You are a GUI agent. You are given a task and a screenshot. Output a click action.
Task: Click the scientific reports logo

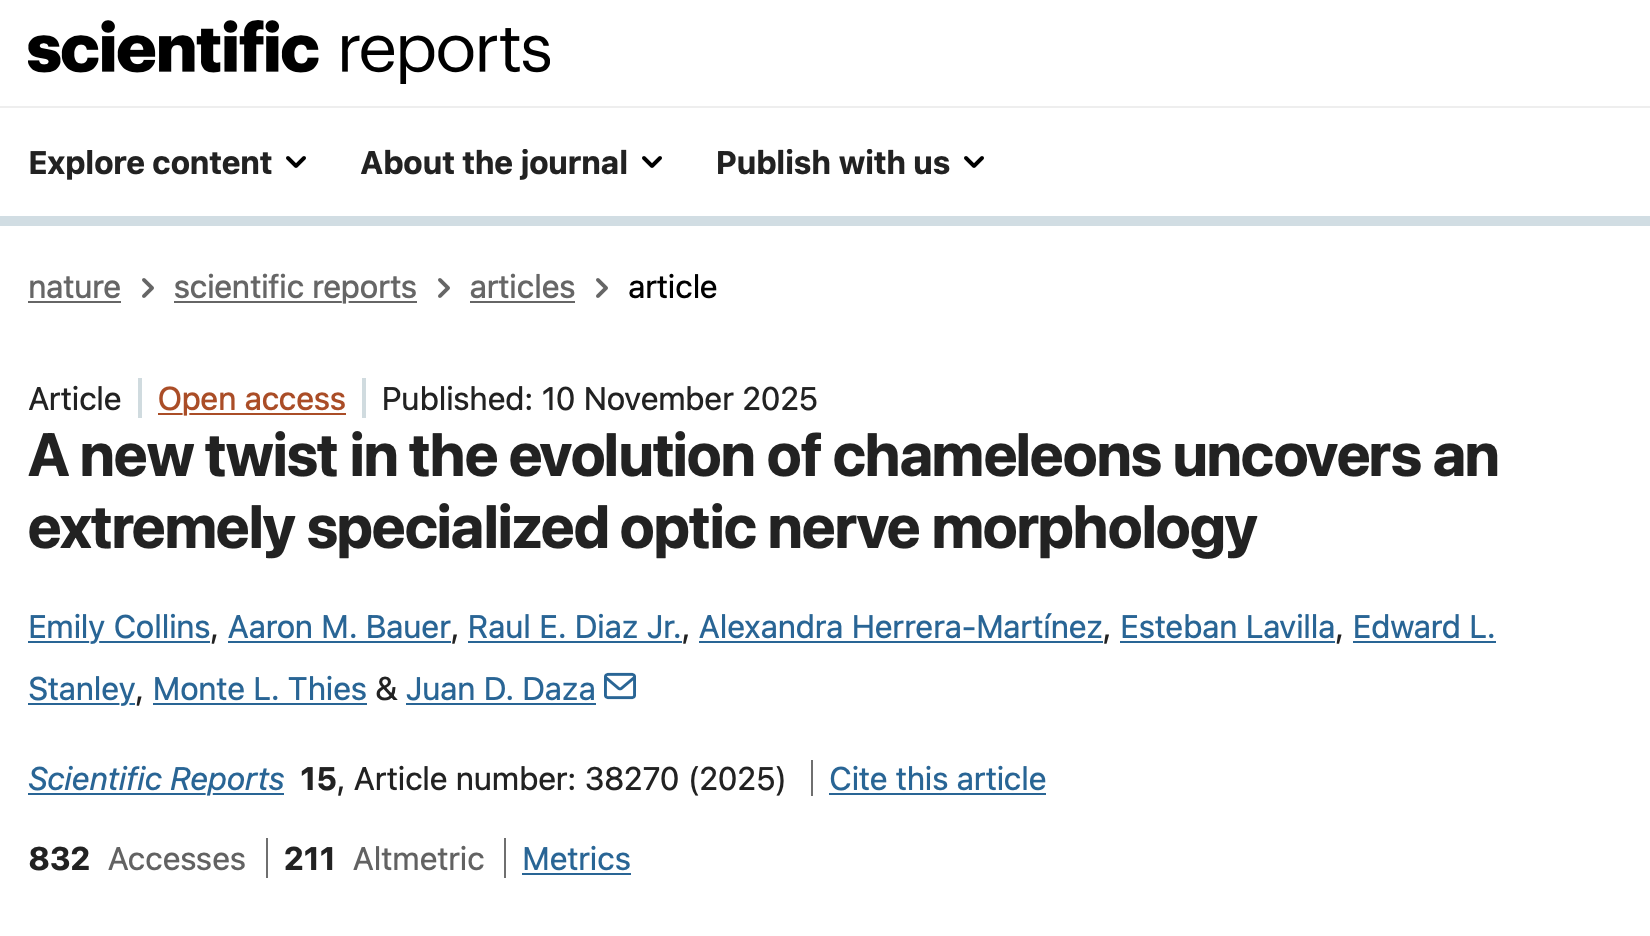pyautogui.click(x=289, y=50)
